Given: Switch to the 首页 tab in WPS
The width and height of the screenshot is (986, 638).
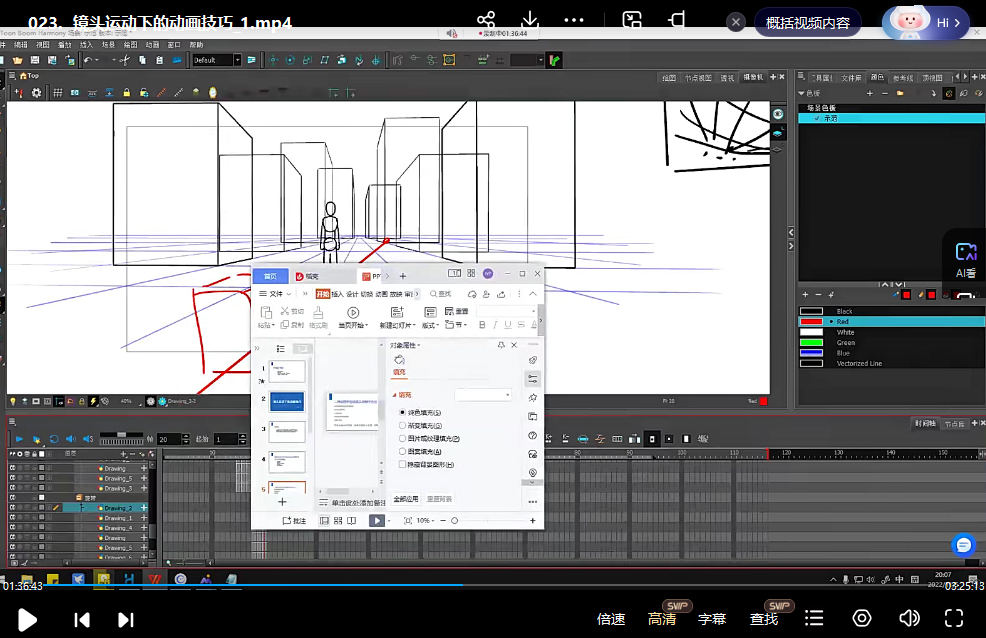Looking at the screenshot, I should pos(269,276).
